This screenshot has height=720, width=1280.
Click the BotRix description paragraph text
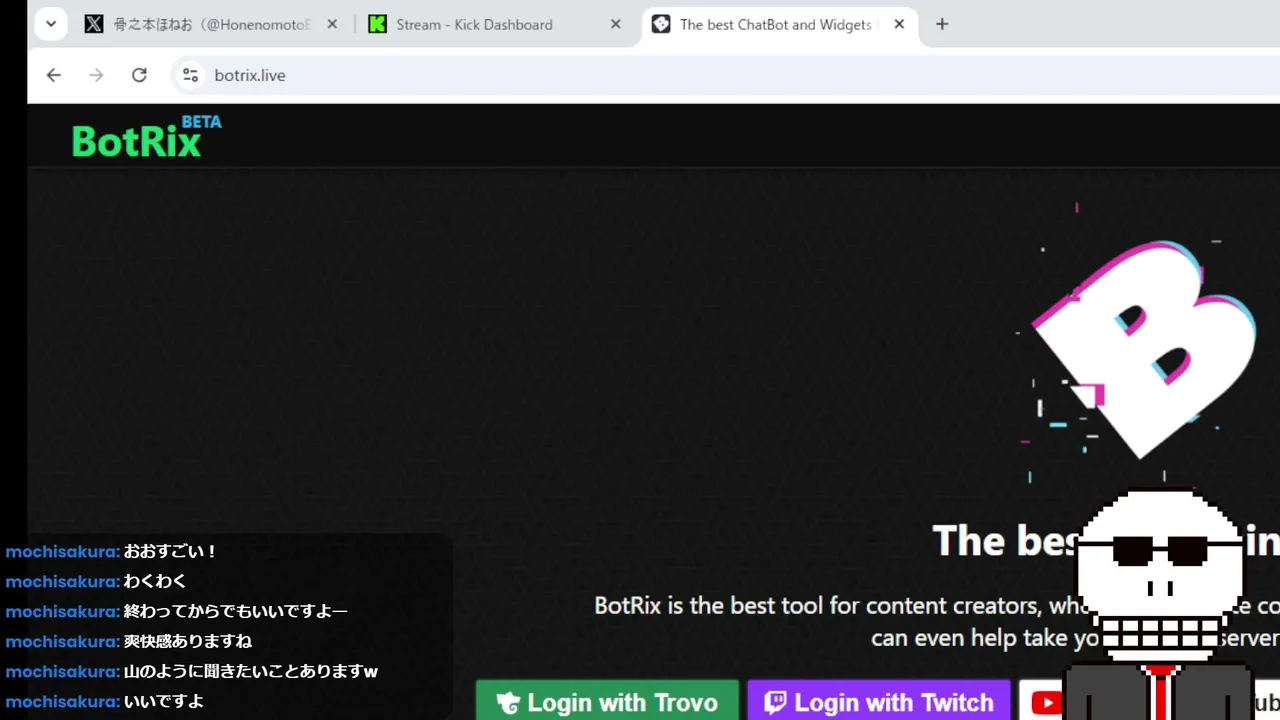[x=937, y=621]
